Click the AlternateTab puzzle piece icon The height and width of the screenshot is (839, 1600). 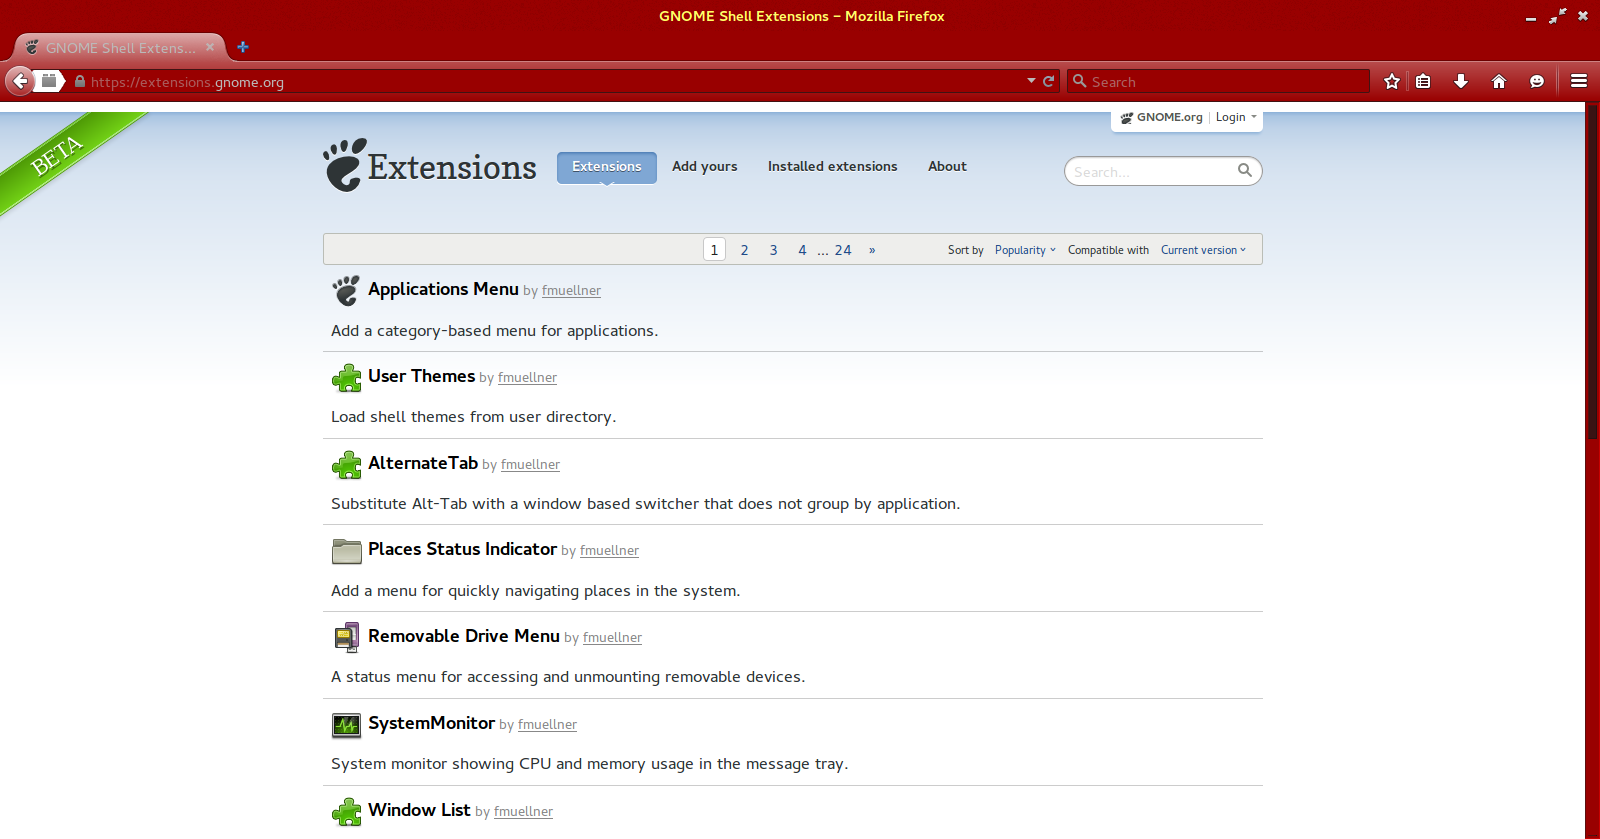click(x=346, y=464)
